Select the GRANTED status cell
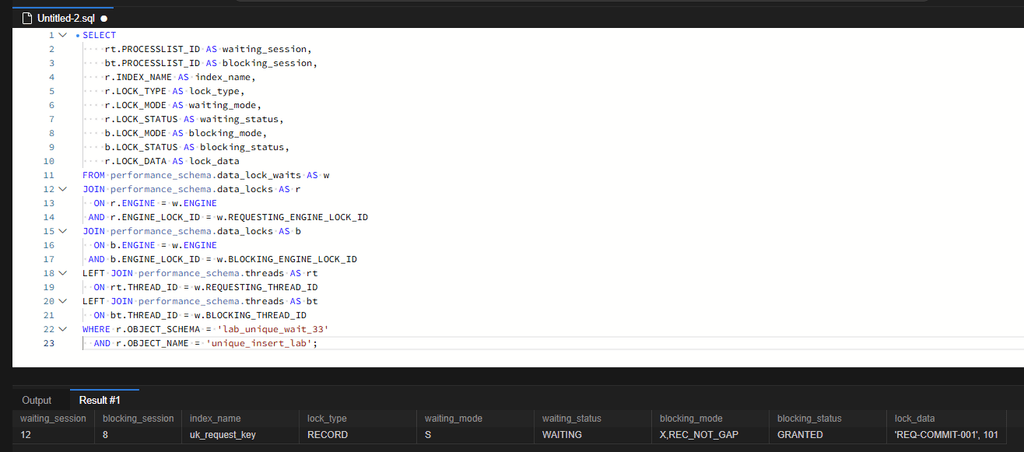 tap(827, 434)
